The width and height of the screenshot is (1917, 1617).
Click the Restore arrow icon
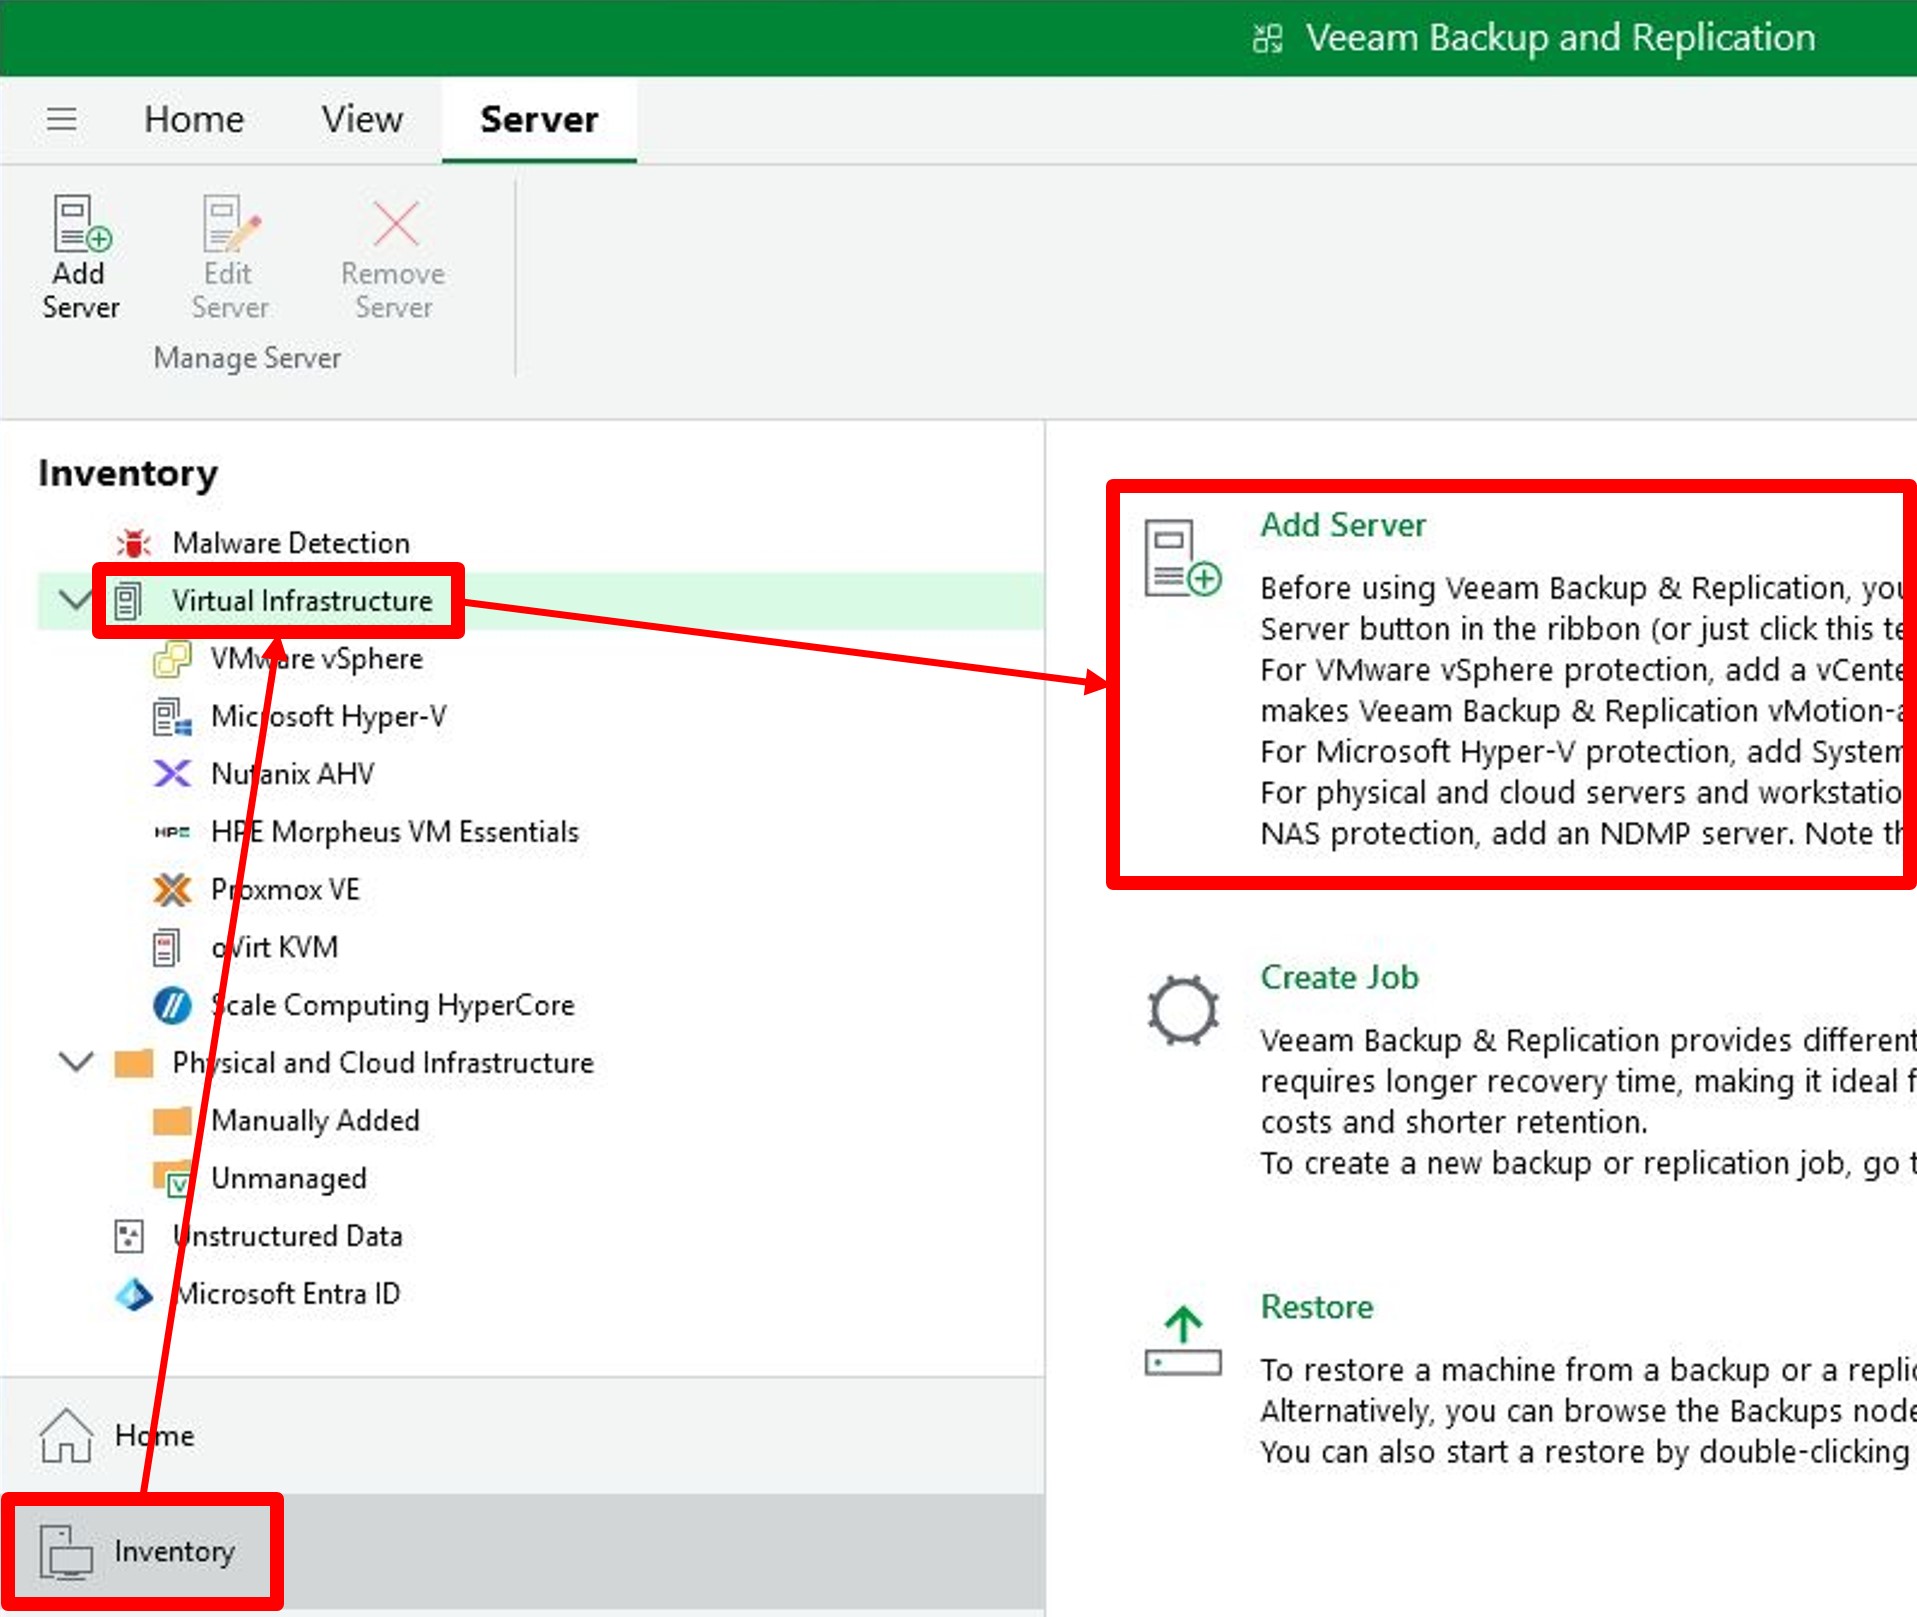click(x=1183, y=1341)
